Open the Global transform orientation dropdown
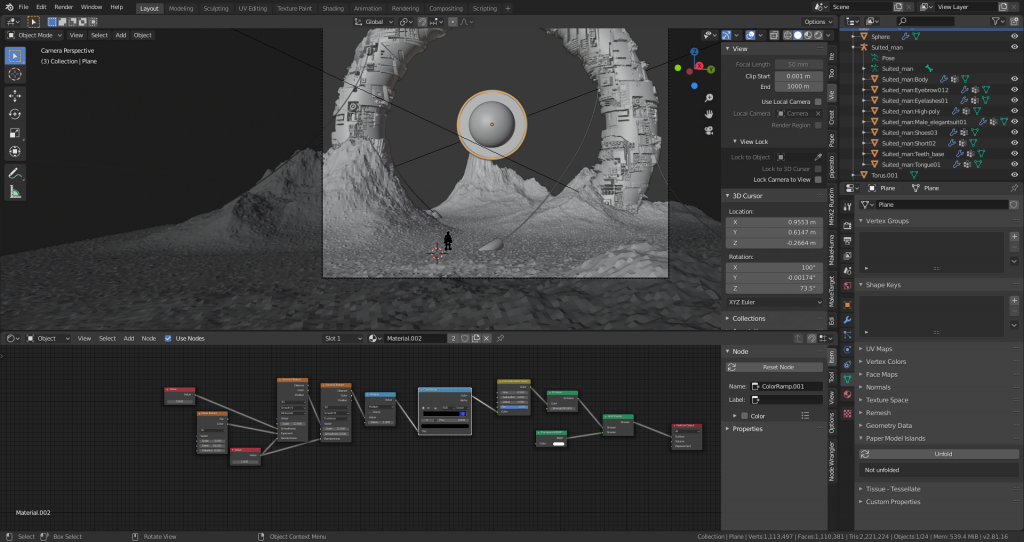This screenshot has width=1024, height=542. [x=374, y=22]
